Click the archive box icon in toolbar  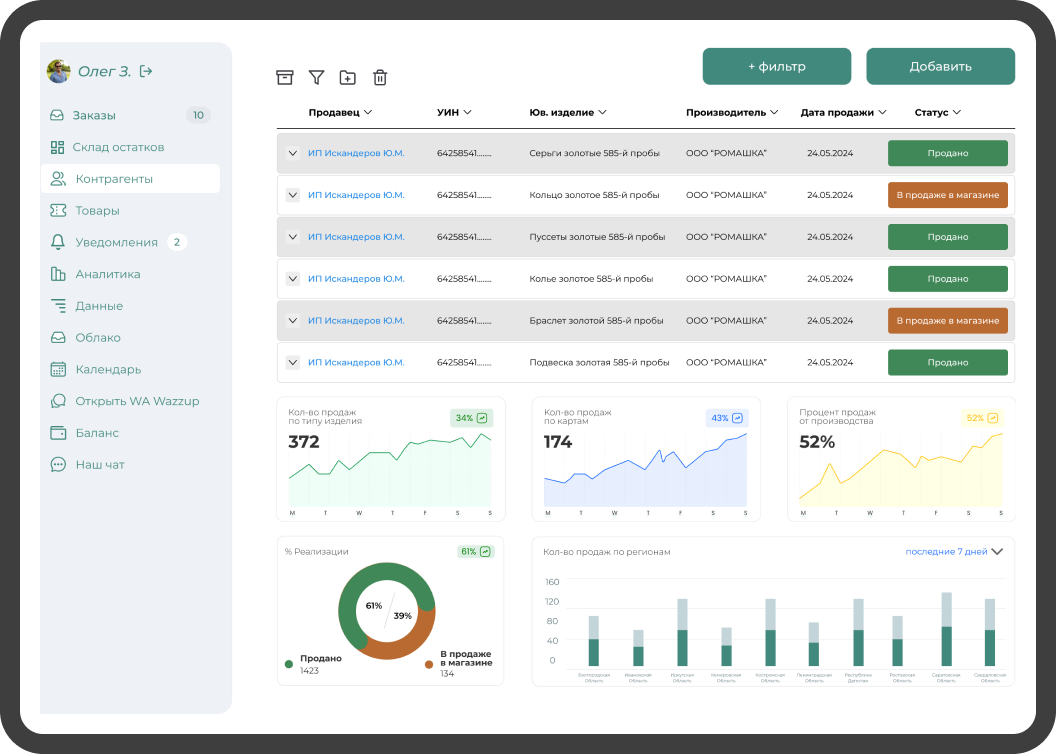pyautogui.click(x=285, y=78)
